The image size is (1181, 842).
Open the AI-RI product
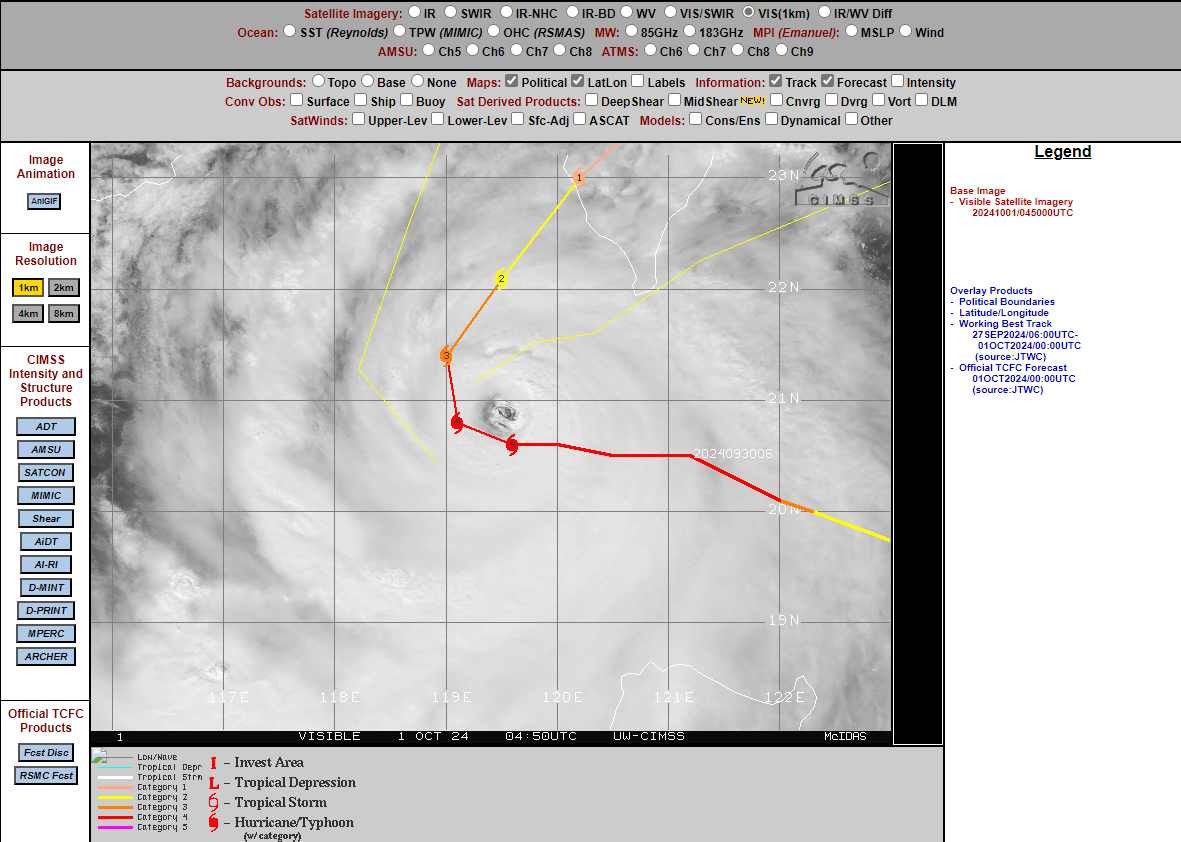(x=46, y=564)
